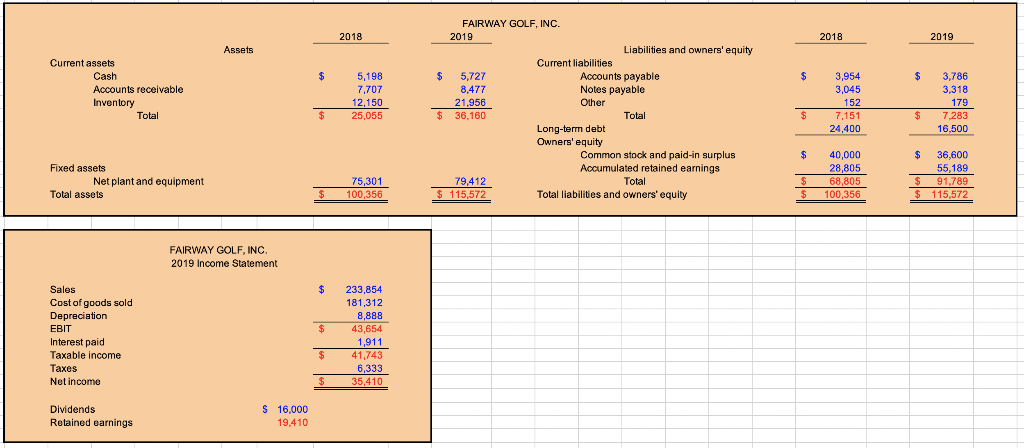The image size is (1024, 448).
Task: Select the Depreciation label
Action: 78,315
